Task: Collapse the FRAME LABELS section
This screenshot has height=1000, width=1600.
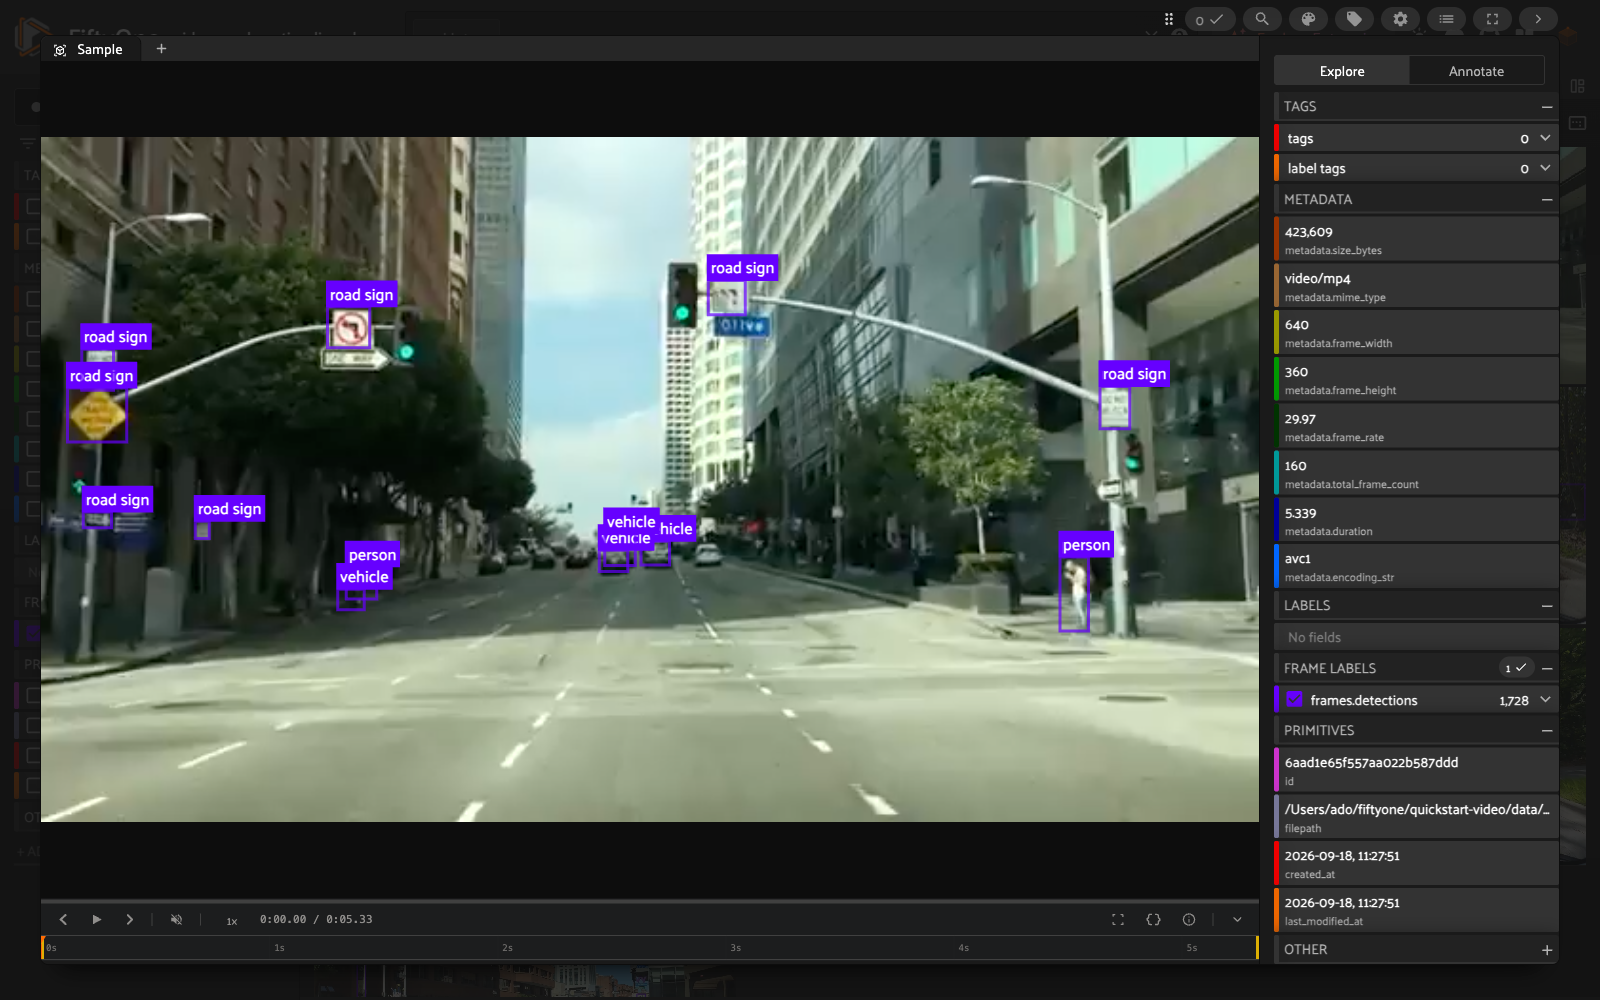Action: tap(1547, 668)
